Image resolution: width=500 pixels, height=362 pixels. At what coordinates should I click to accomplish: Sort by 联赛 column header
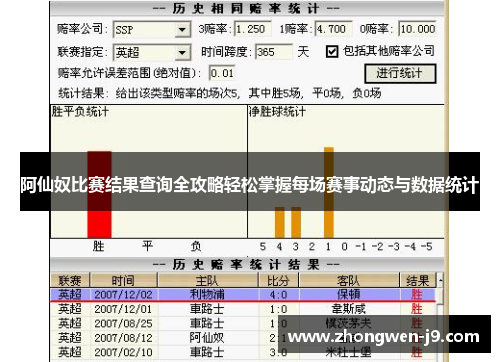[x=70, y=280]
